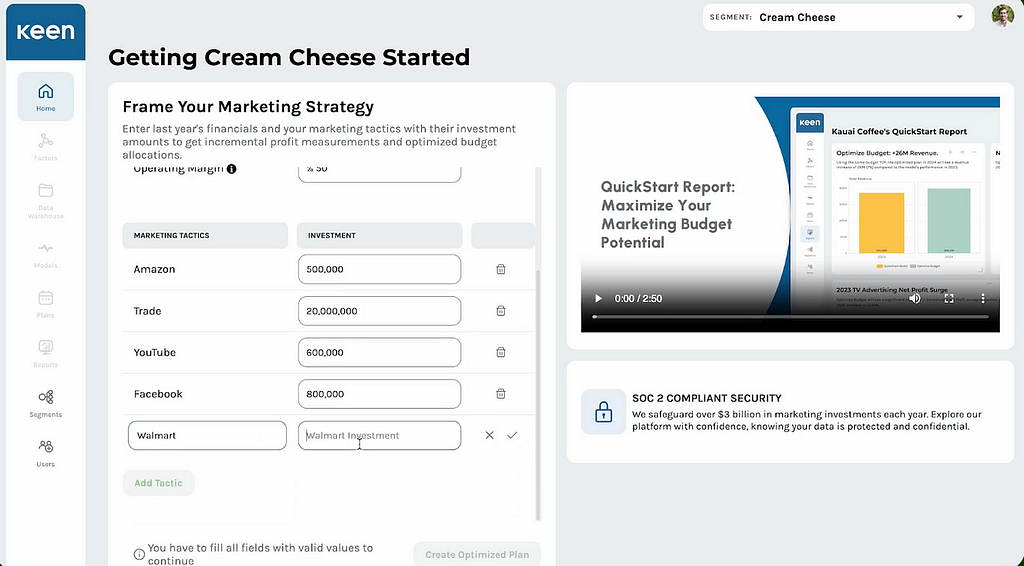Delete the Amazon tactic row
This screenshot has width=1024, height=566.
tap(501, 269)
